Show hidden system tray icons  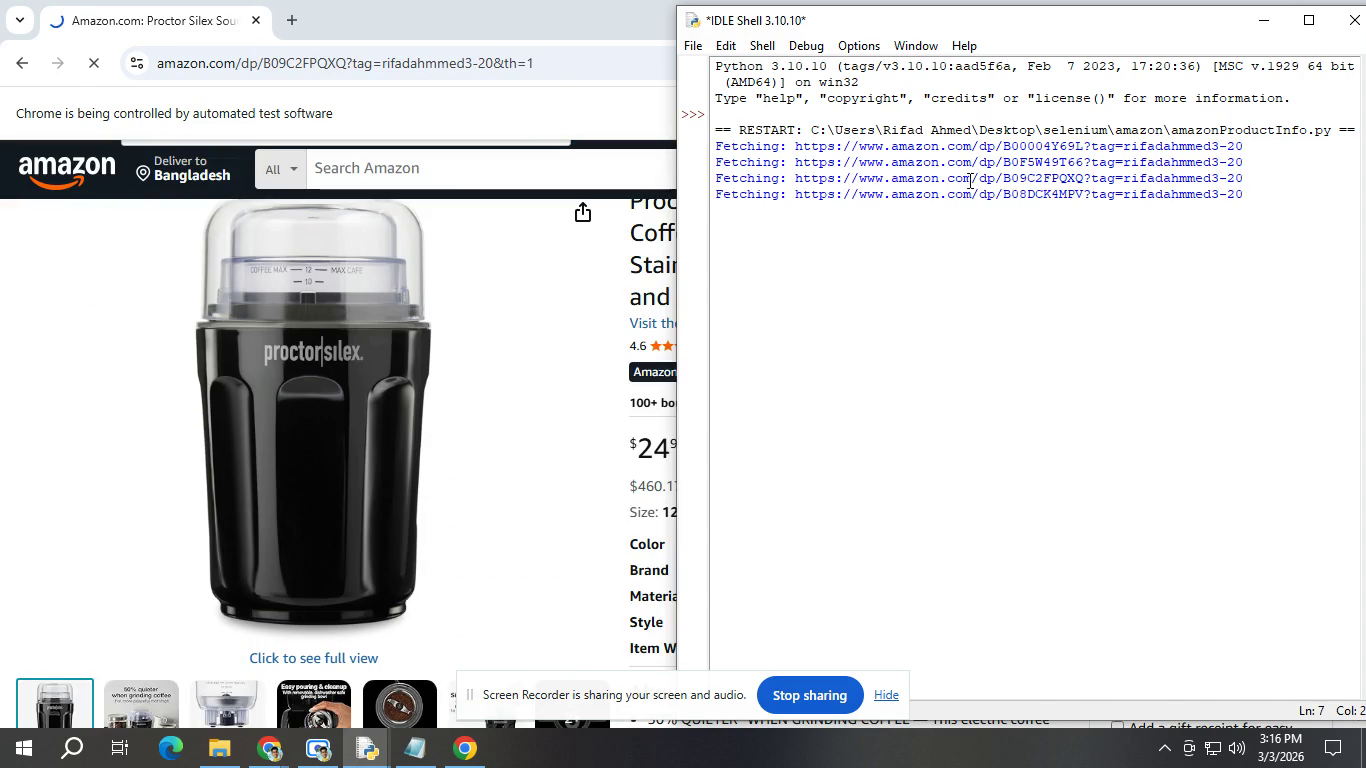pos(1164,748)
